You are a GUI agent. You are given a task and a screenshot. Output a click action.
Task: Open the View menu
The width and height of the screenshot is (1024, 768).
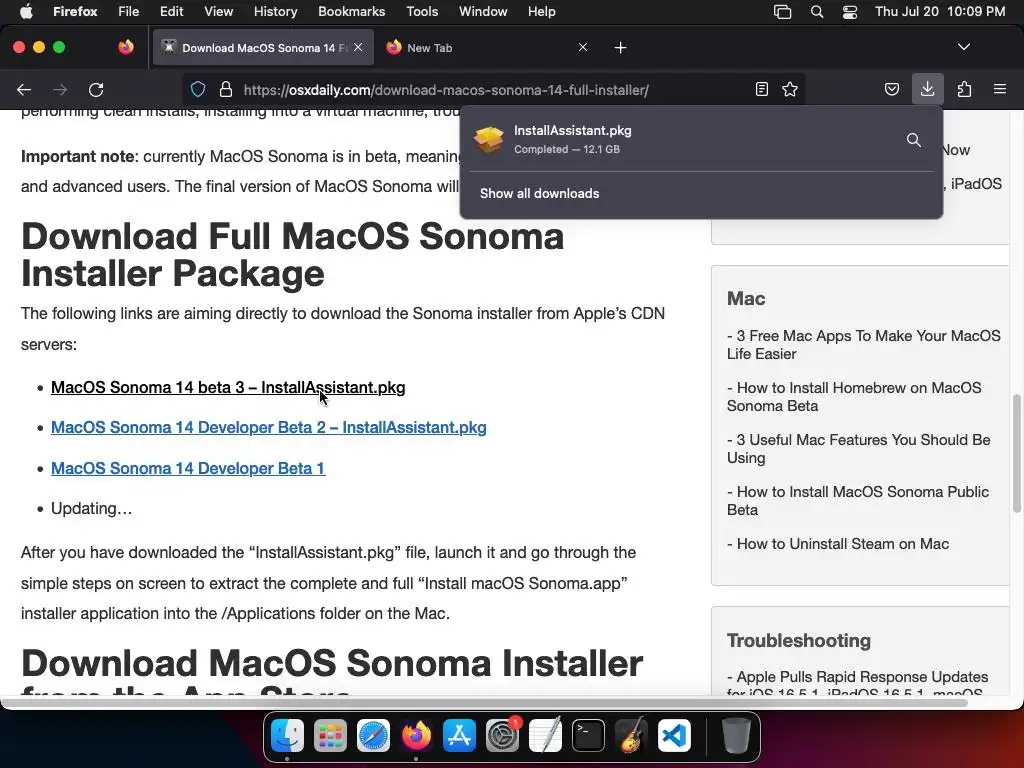(x=218, y=11)
